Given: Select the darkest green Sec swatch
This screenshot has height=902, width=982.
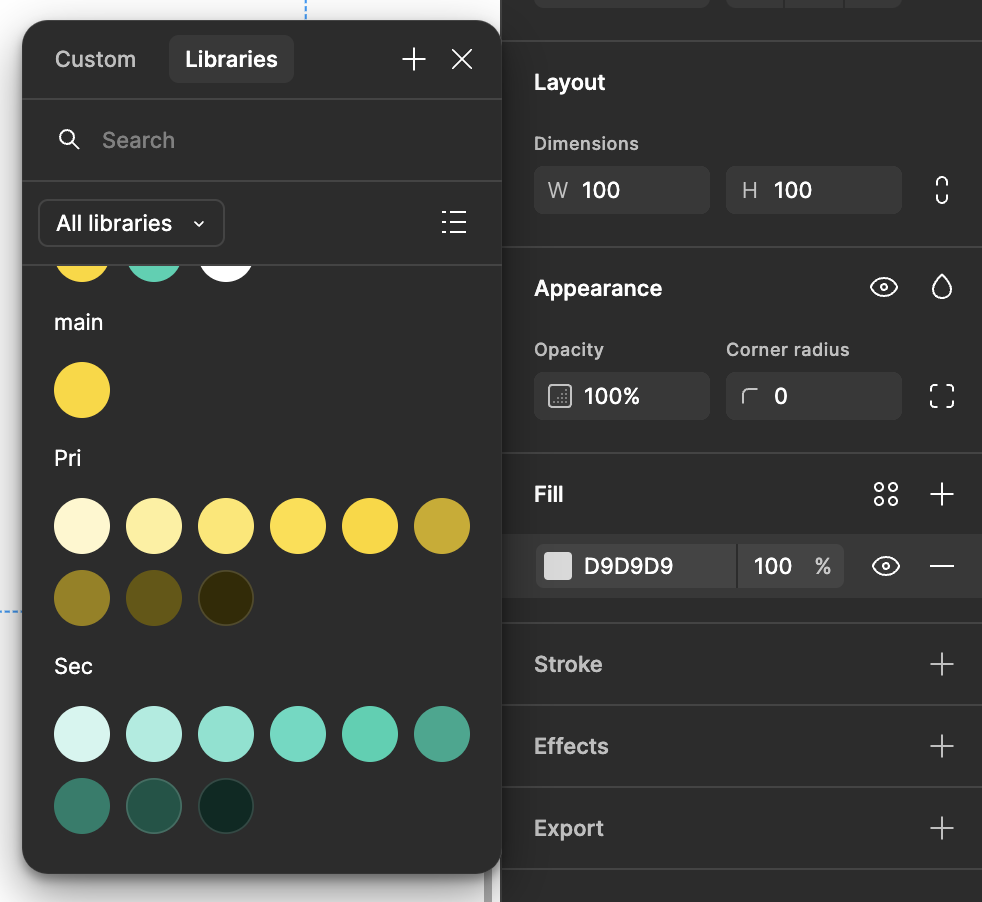Looking at the screenshot, I should (x=226, y=806).
